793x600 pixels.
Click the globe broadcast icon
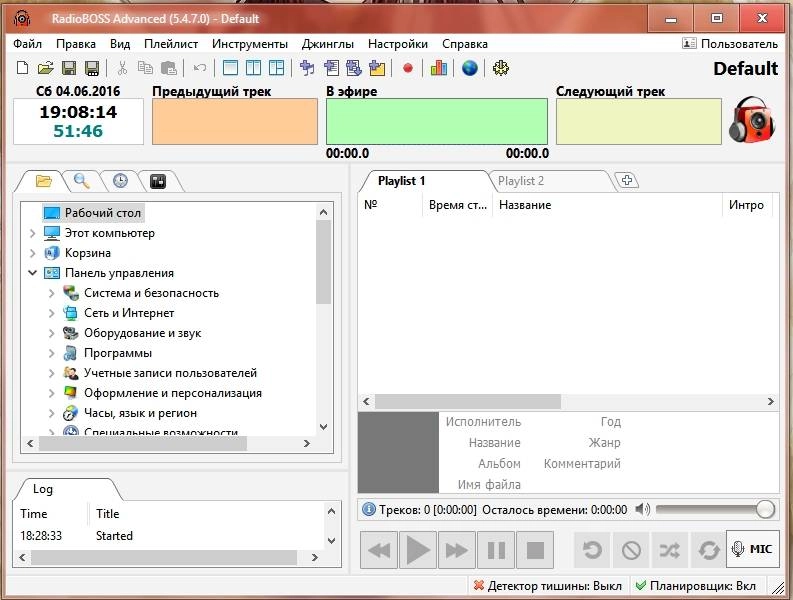click(x=470, y=68)
